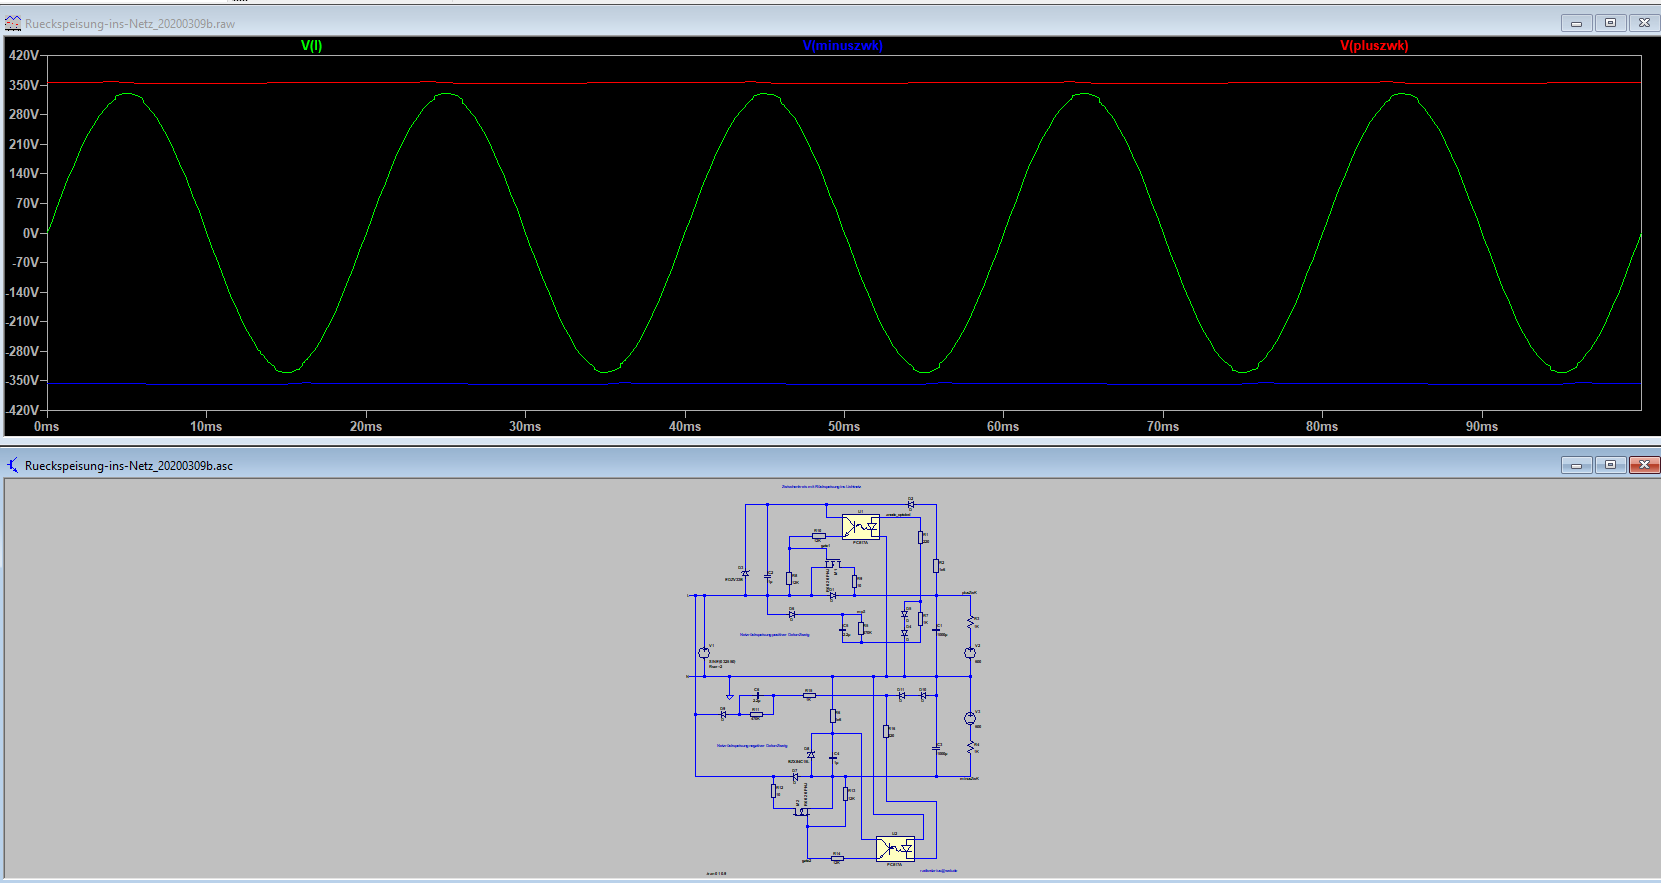Select the V(minuszwk) blue trace label
The image size is (1661, 883).
pos(842,45)
